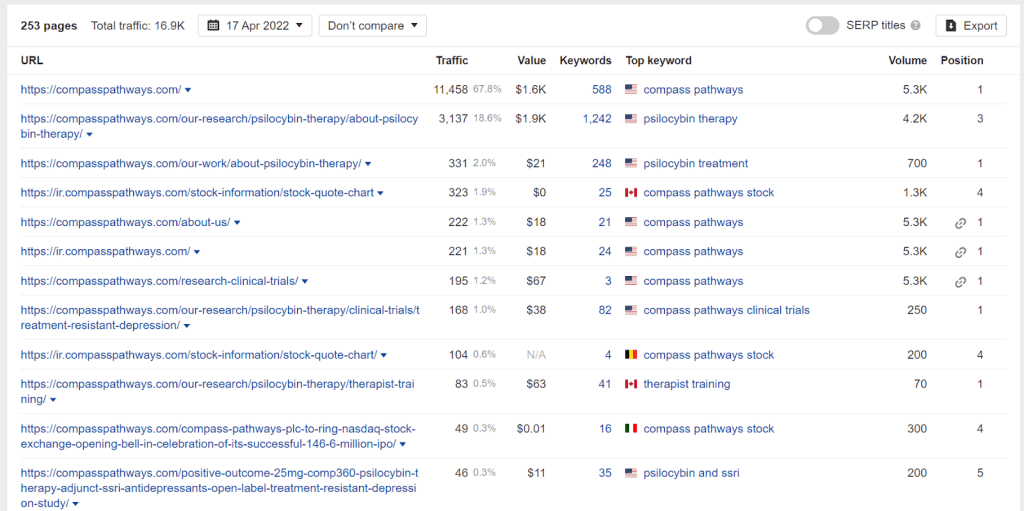Image resolution: width=1024 pixels, height=511 pixels.
Task: Open the help icon beside SERP titles
Action: (916, 25)
